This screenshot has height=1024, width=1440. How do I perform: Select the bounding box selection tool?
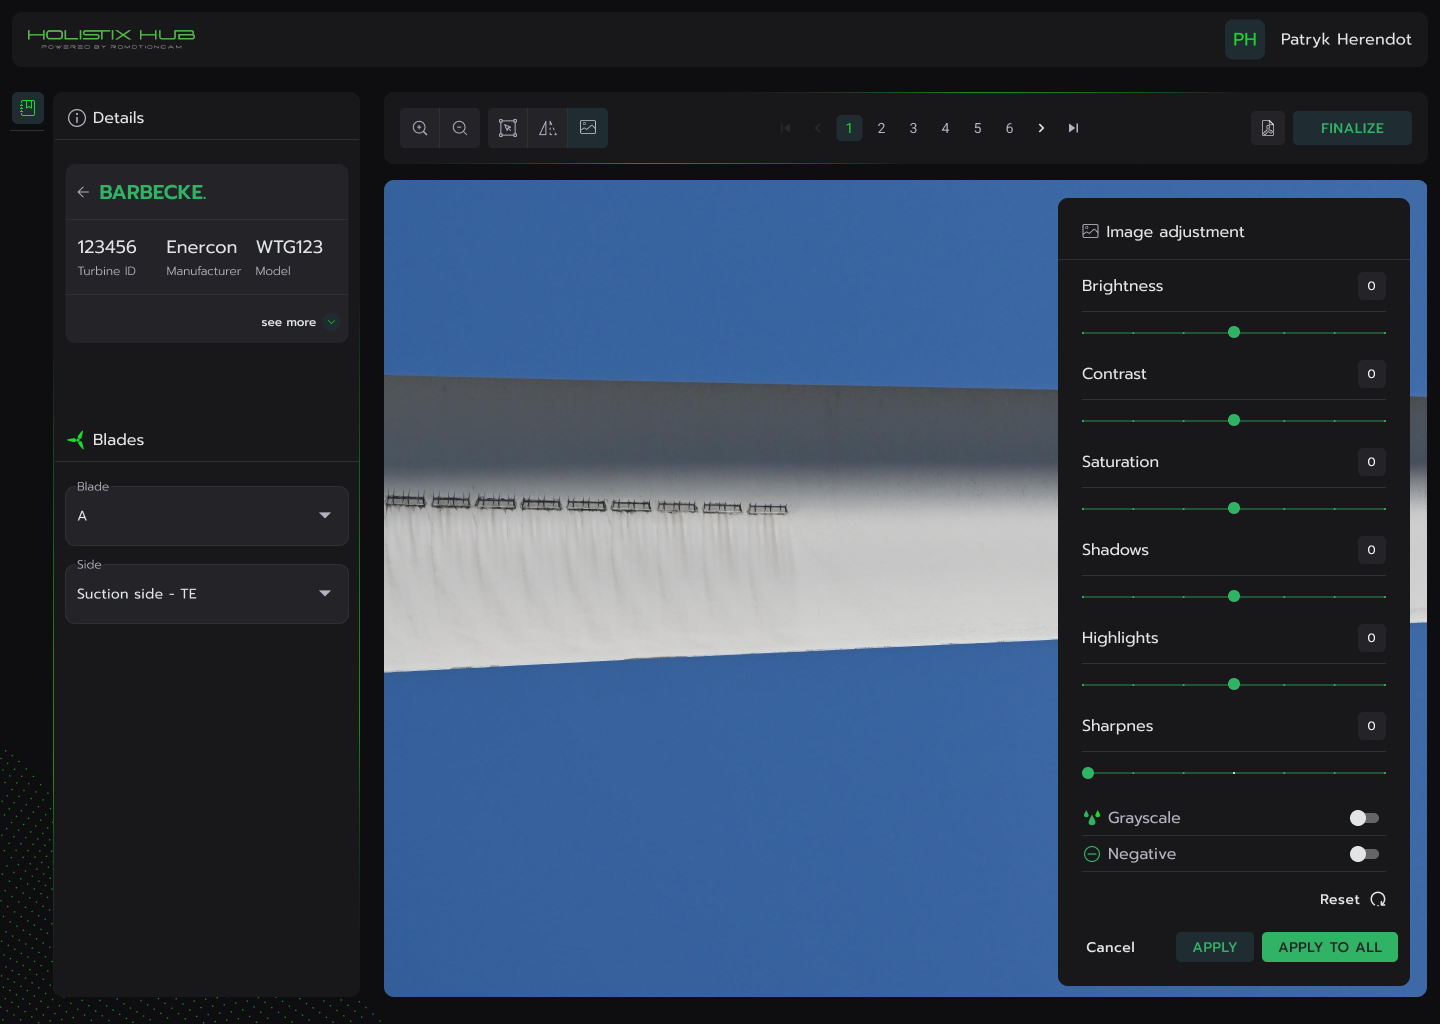point(508,128)
